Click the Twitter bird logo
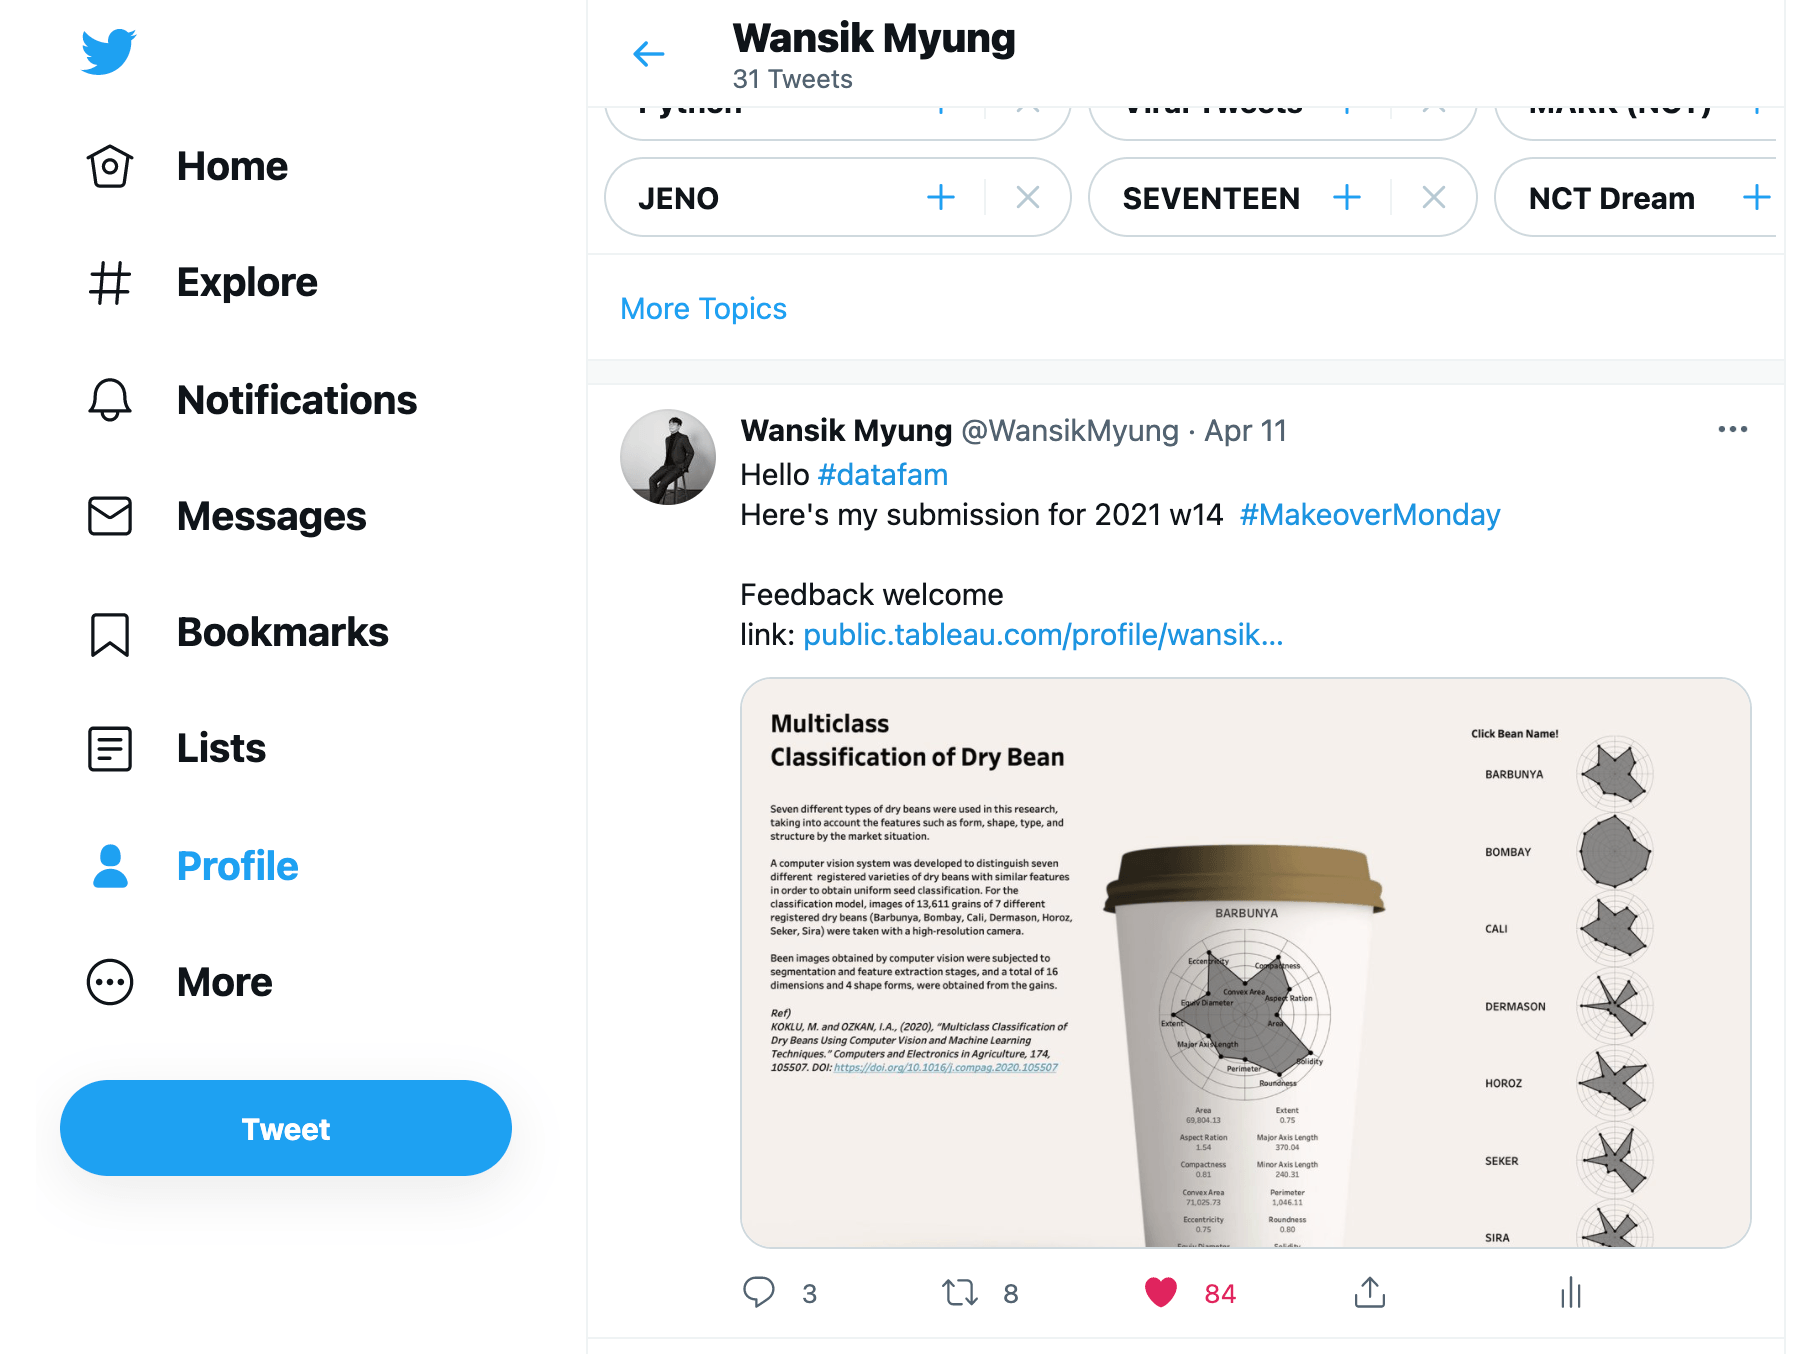The width and height of the screenshot is (1818, 1354). pyautogui.click(x=108, y=51)
